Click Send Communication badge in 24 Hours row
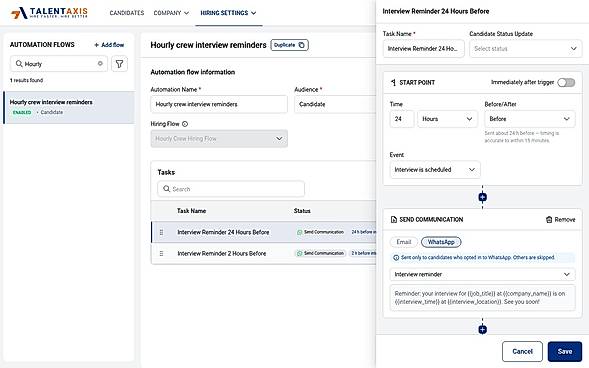Screen dimensions: 589x368 320,232
